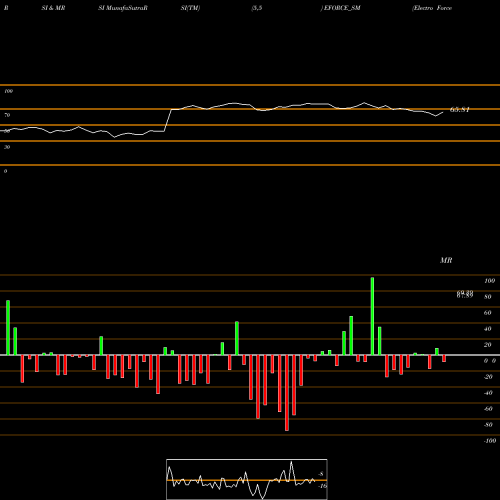Image resolution: width=500 pixels, height=500 pixels.
Task: Click the '70' label on the RSI axis
Action: pos(7,115)
